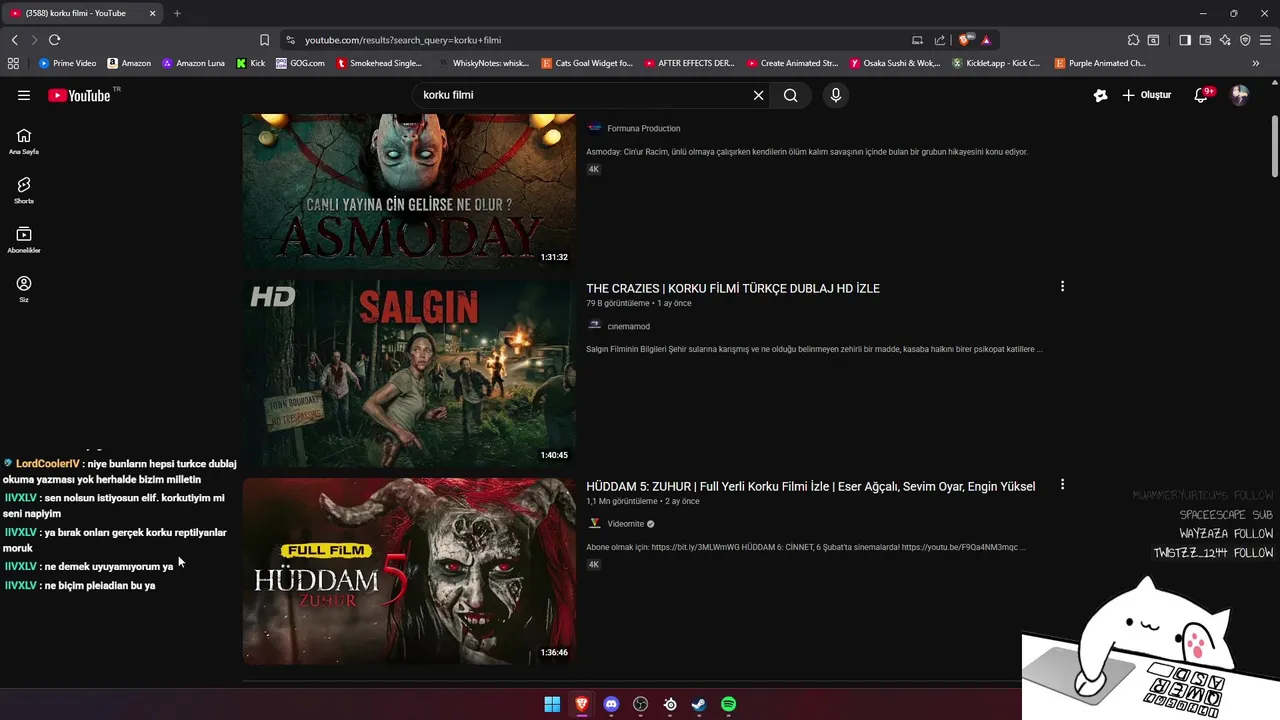Screen dimensions: 1280x720
Task: Click the '79 B görüntüleme' view count
Action: click(618, 303)
